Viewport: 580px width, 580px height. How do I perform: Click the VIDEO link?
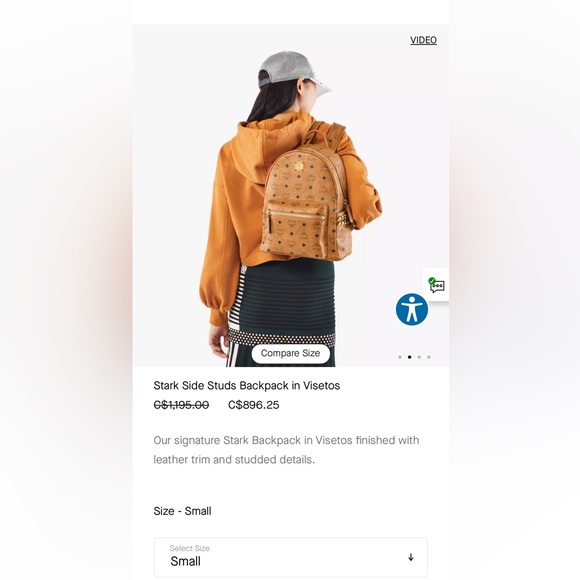(424, 40)
